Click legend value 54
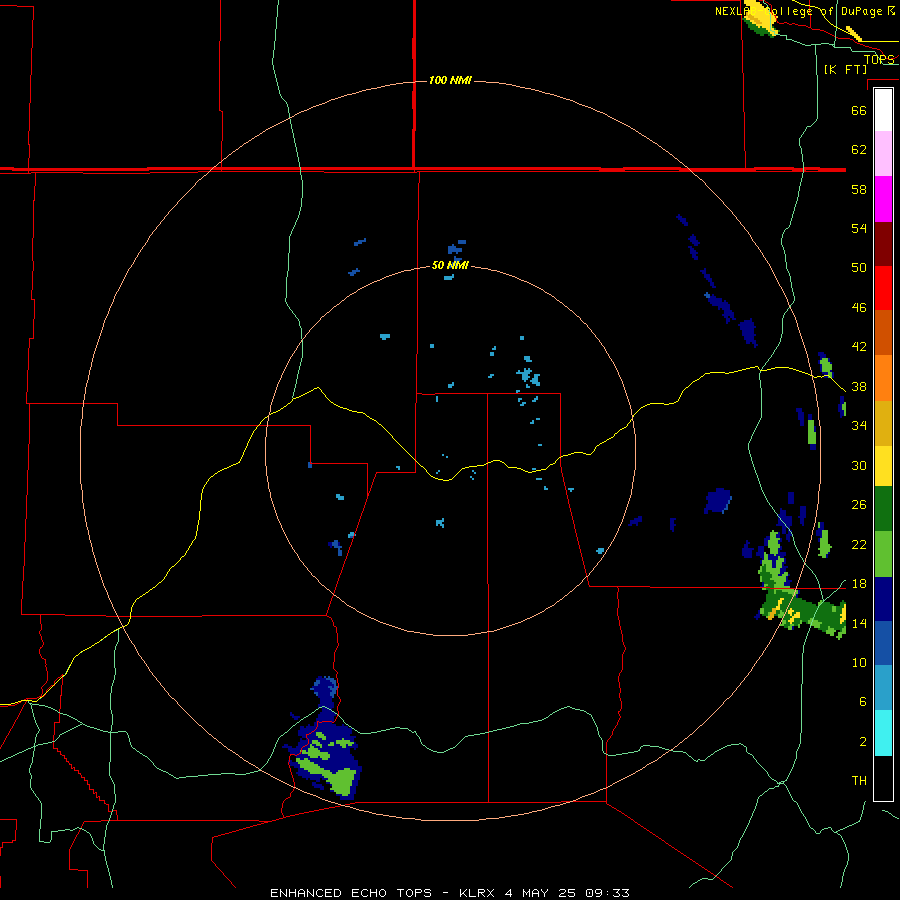Screen dimensions: 900x900 coord(859,228)
